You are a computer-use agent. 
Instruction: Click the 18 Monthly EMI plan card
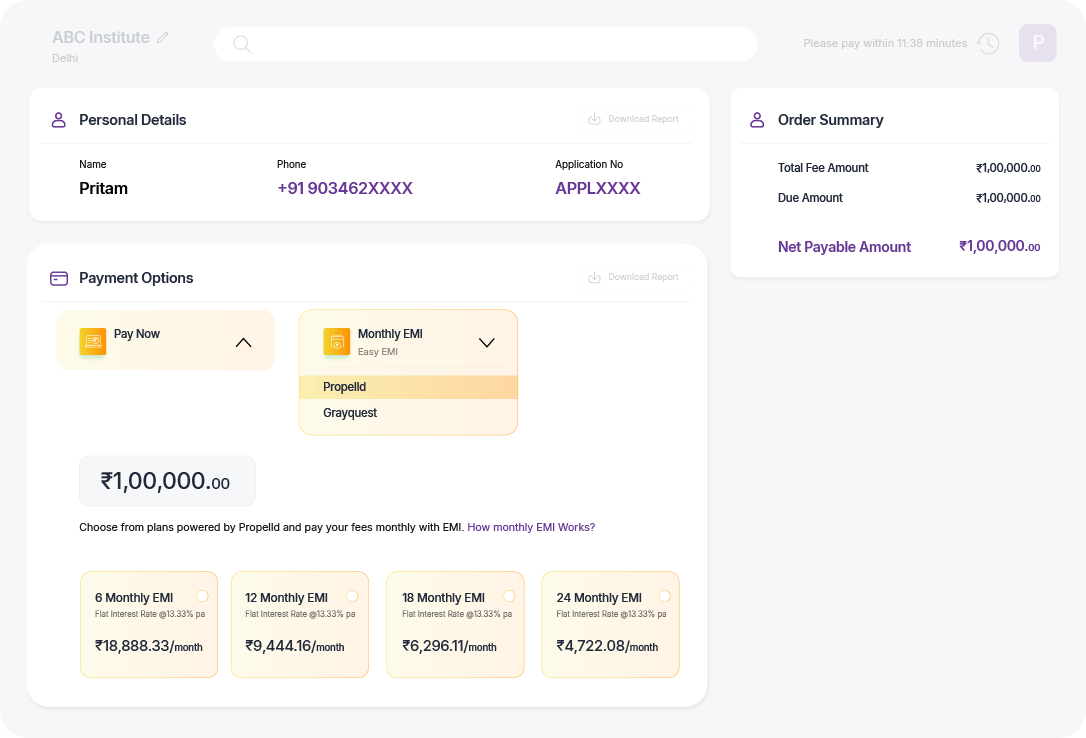point(455,624)
